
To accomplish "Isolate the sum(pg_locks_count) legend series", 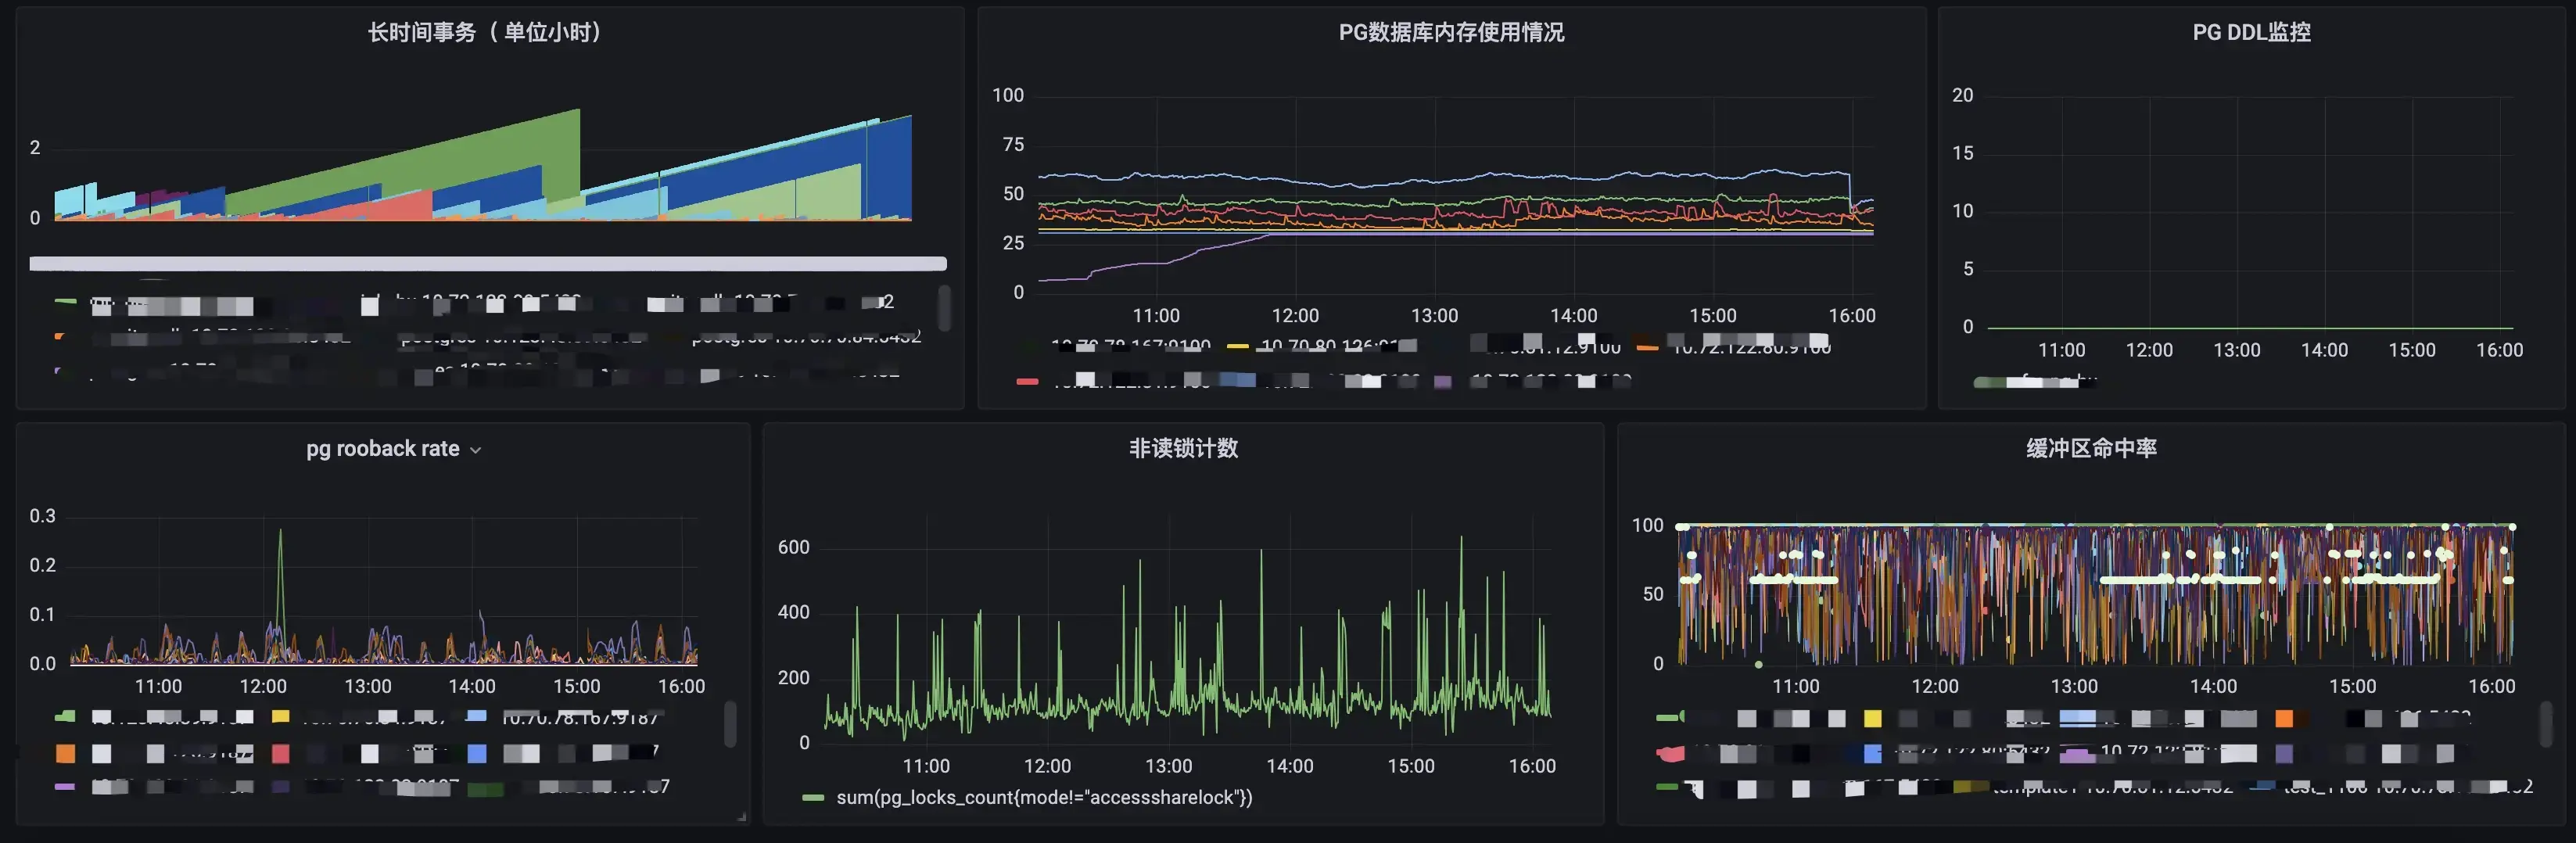I will pos(1044,798).
